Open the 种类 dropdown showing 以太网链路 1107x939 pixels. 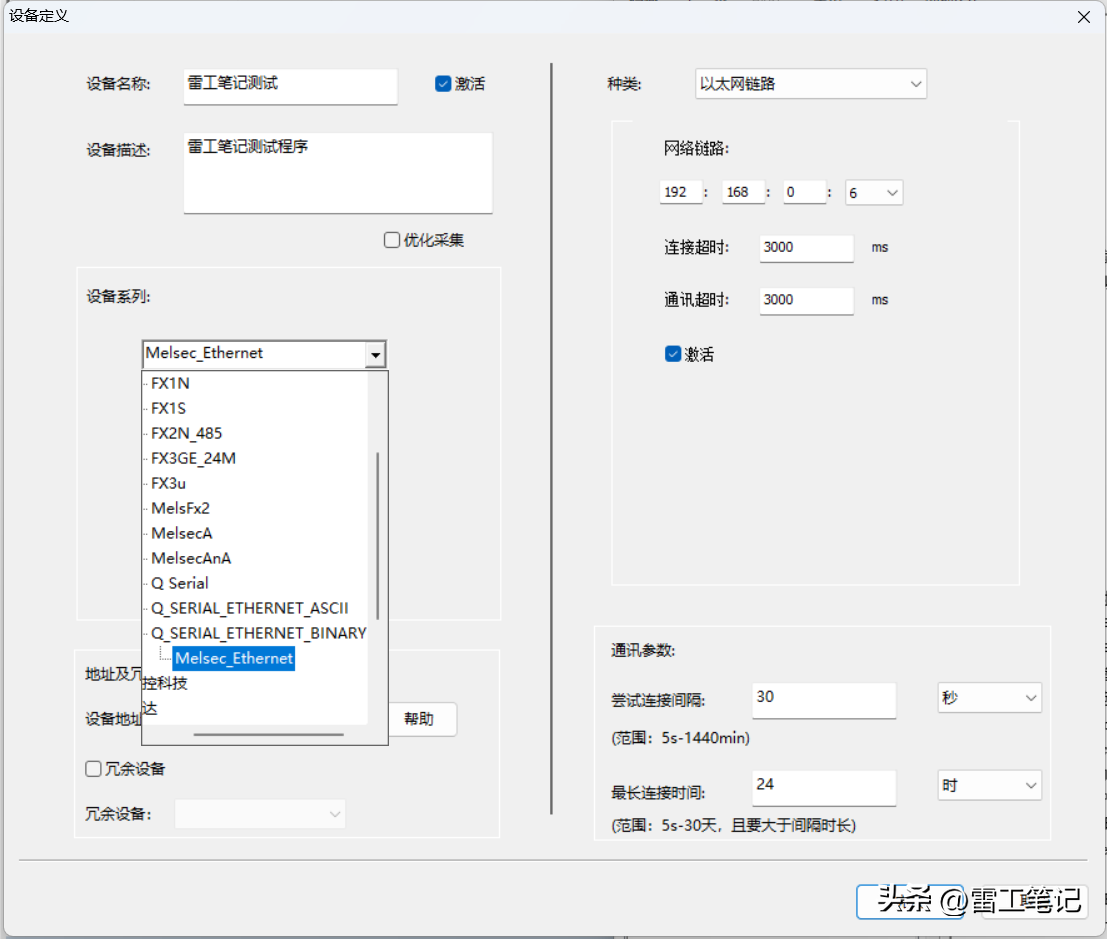810,84
